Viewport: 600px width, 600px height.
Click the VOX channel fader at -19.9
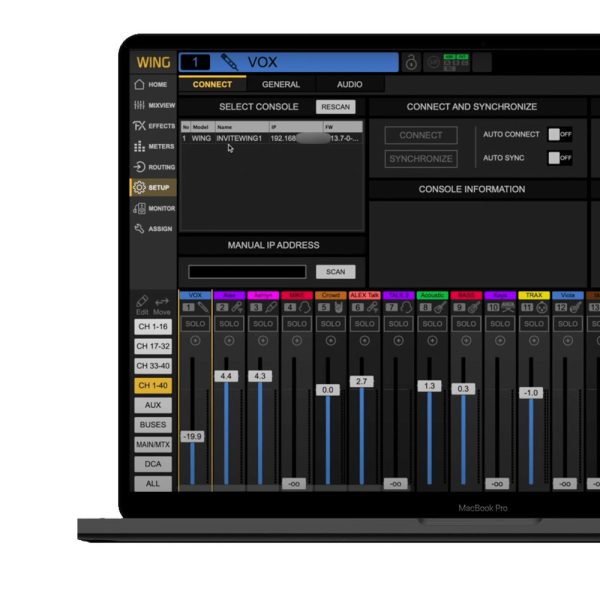click(x=192, y=436)
